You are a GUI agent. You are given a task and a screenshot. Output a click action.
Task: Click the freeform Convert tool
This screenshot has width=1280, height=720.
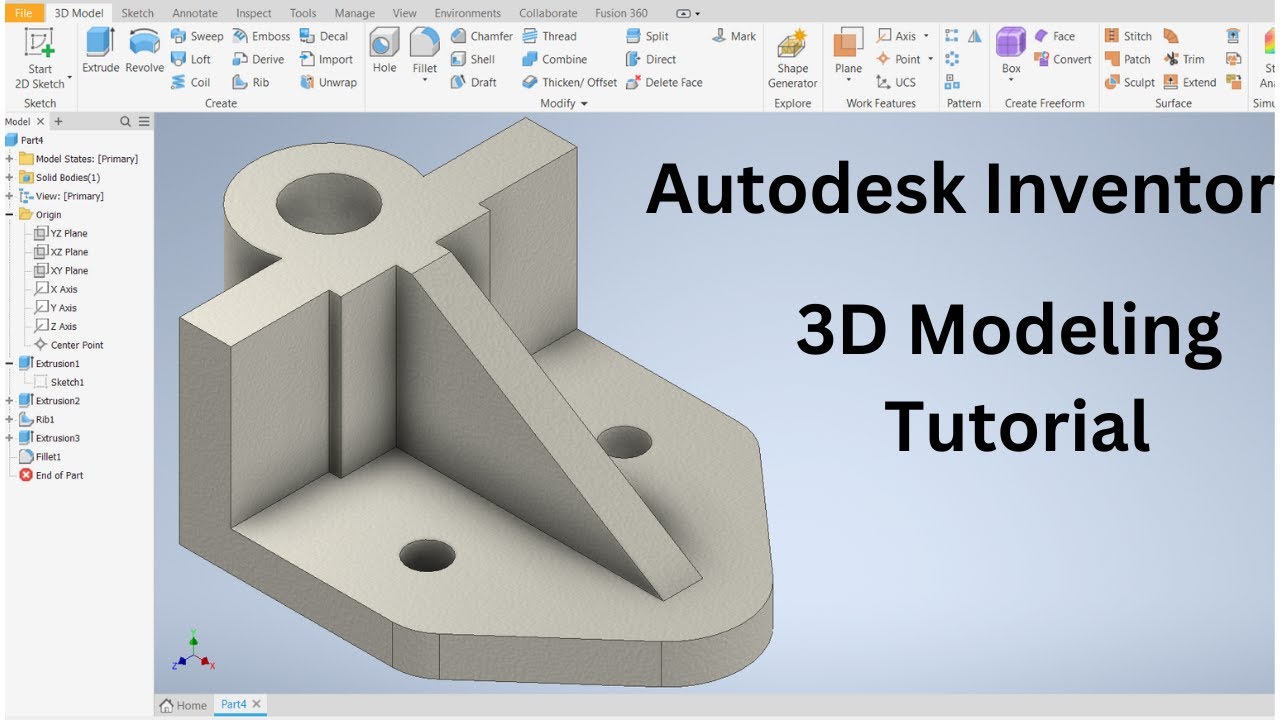pyautogui.click(x=1062, y=59)
